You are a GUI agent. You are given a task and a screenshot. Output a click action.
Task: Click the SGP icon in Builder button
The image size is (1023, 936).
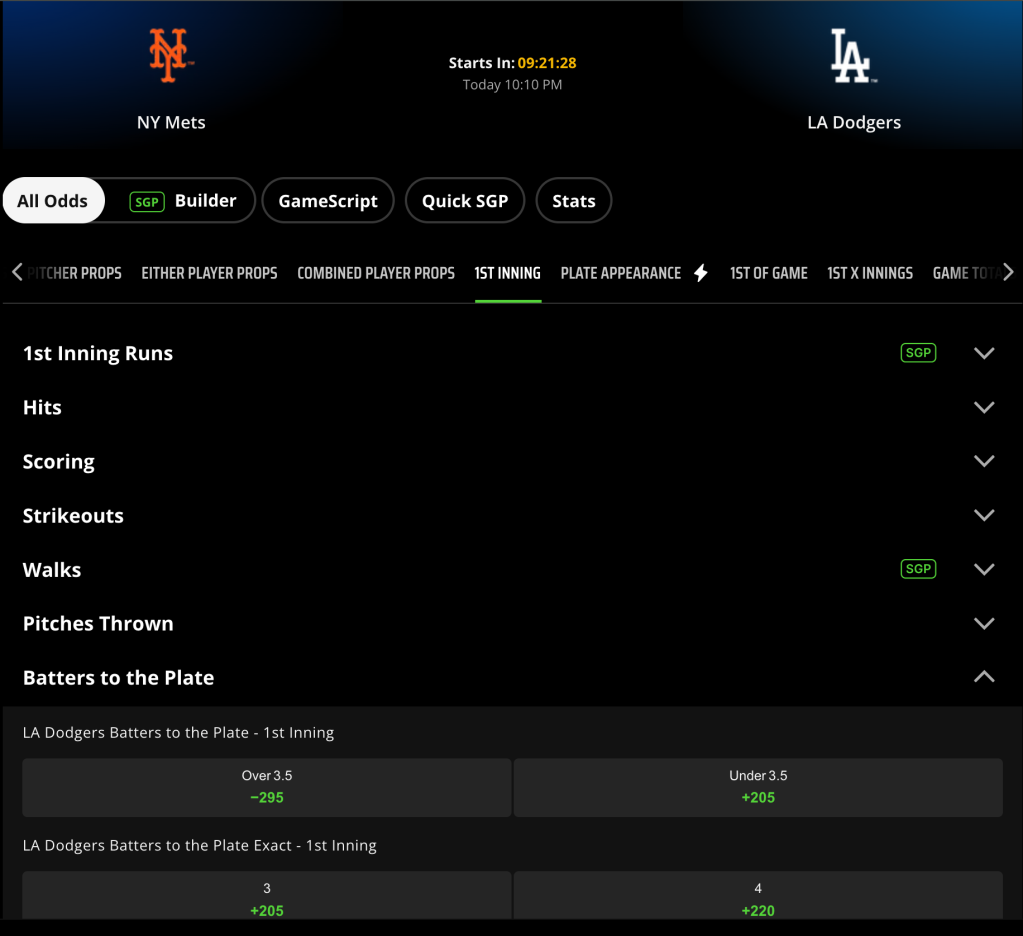tap(147, 202)
